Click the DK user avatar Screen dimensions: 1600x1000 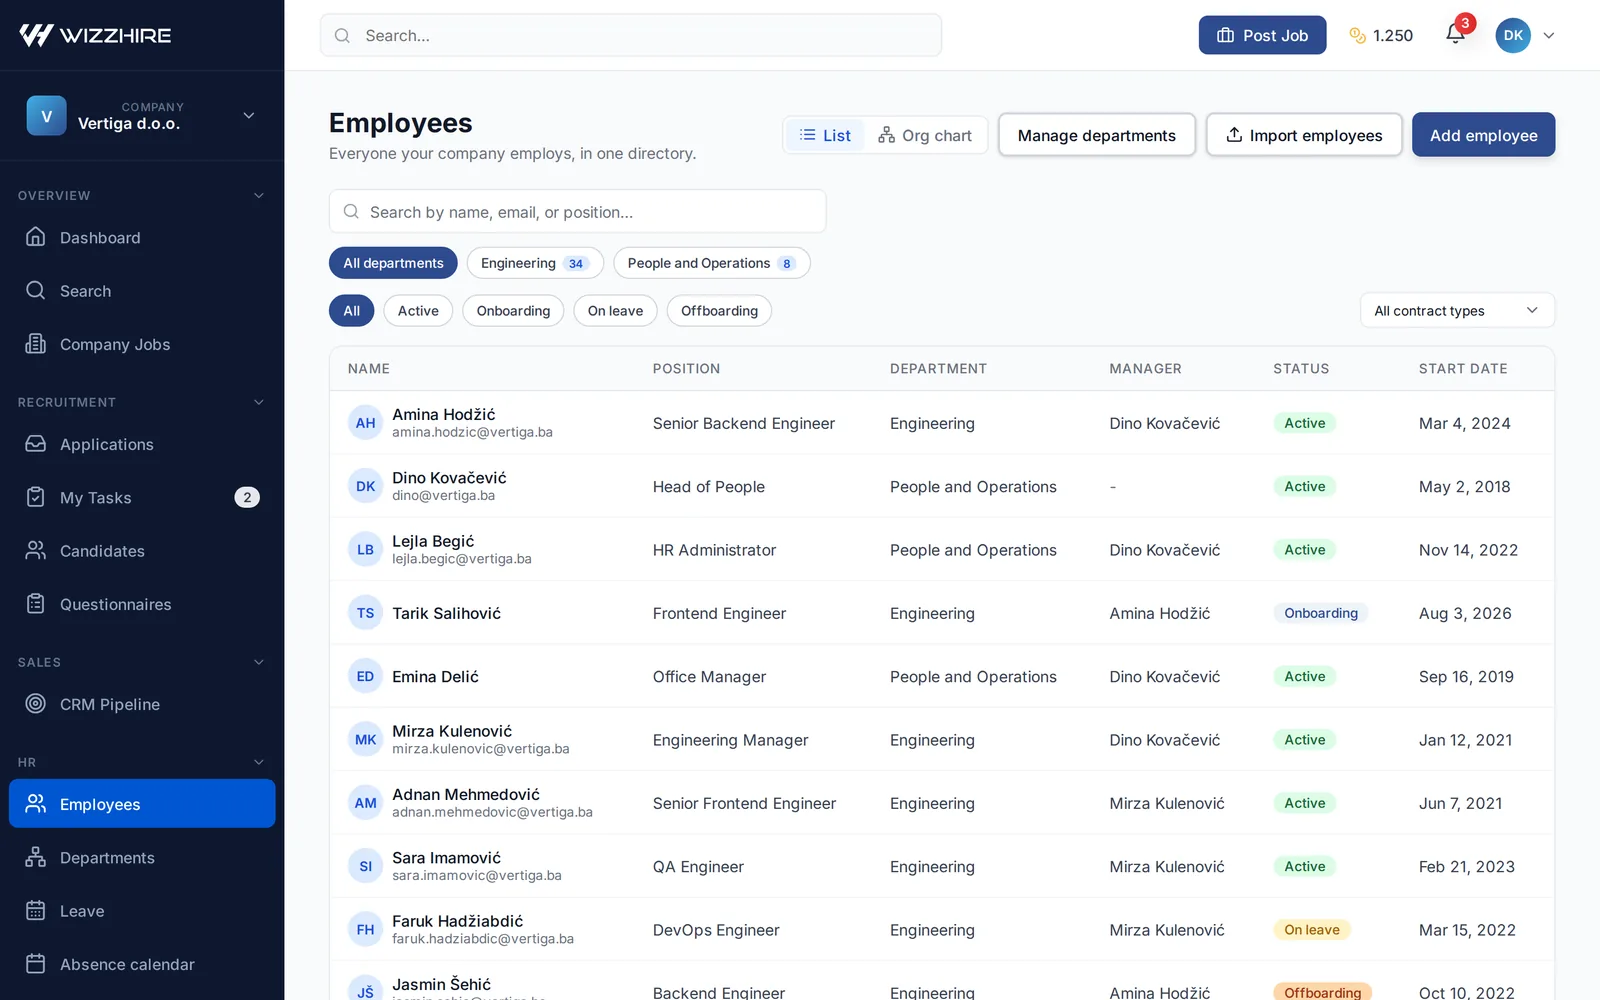pos(1513,35)
